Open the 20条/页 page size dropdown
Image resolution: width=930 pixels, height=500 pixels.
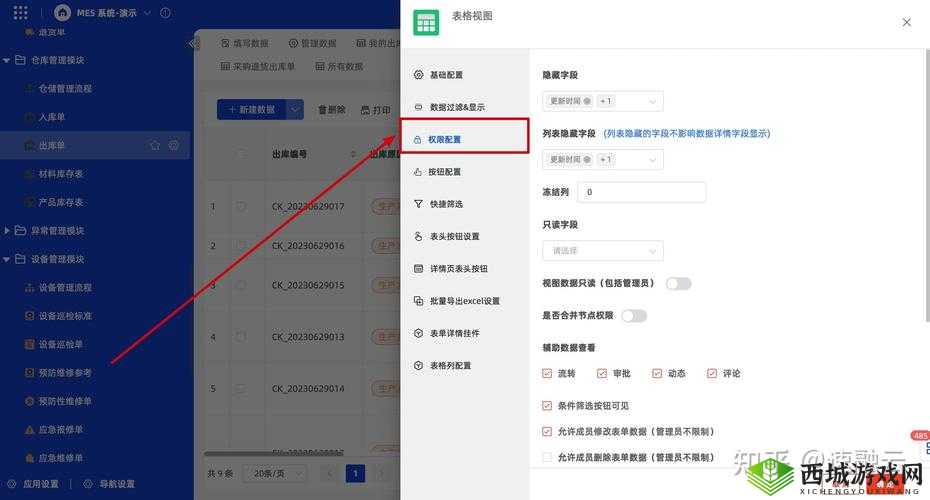[276, 474]
